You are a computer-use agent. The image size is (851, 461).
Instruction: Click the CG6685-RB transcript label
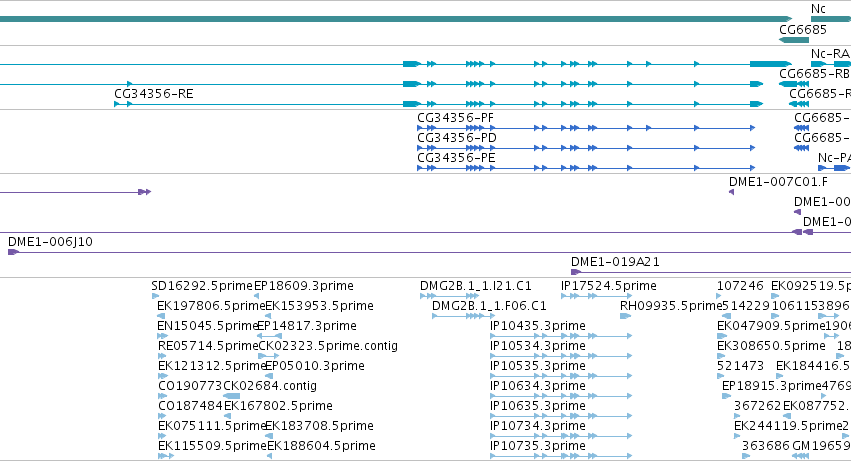814,74
